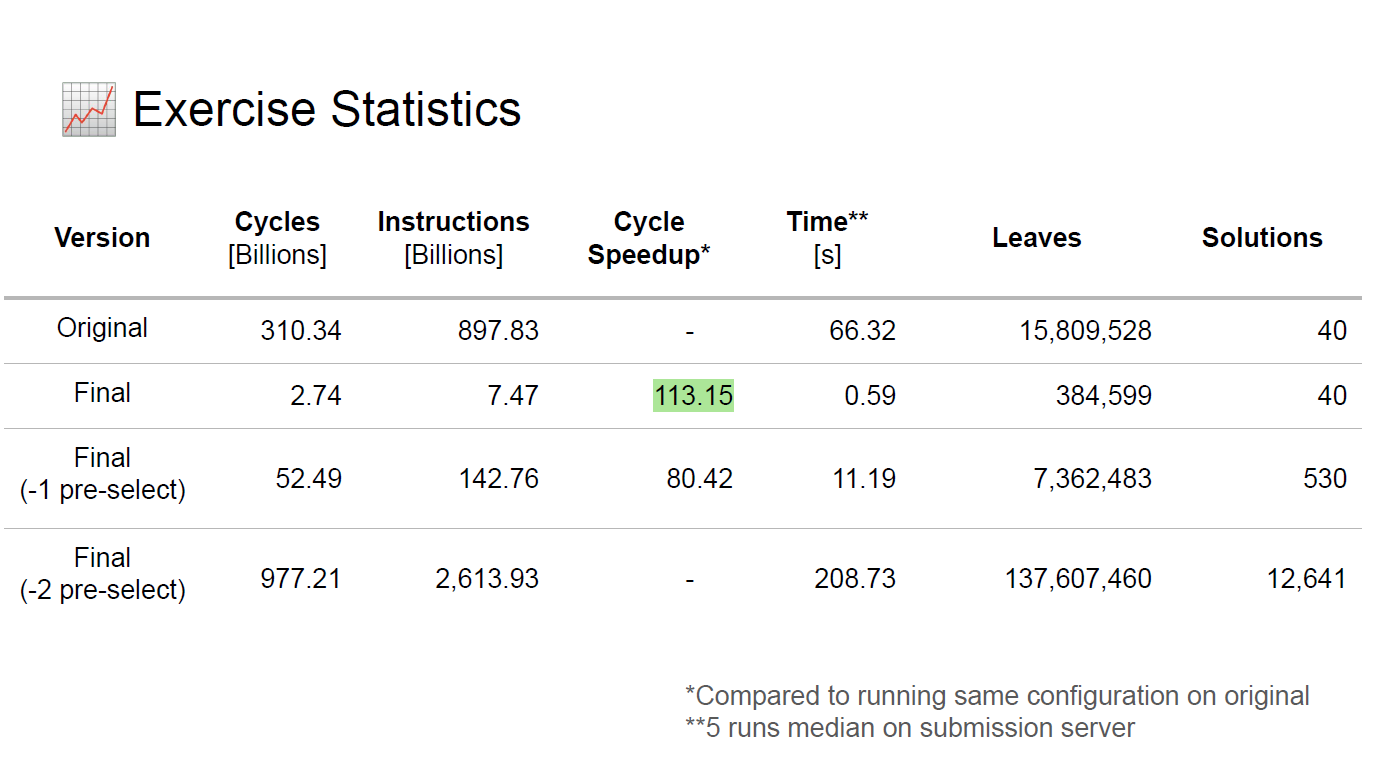Click the Final (-1 pre-select) row label
Screen dimensions: 1374x772
102,474
